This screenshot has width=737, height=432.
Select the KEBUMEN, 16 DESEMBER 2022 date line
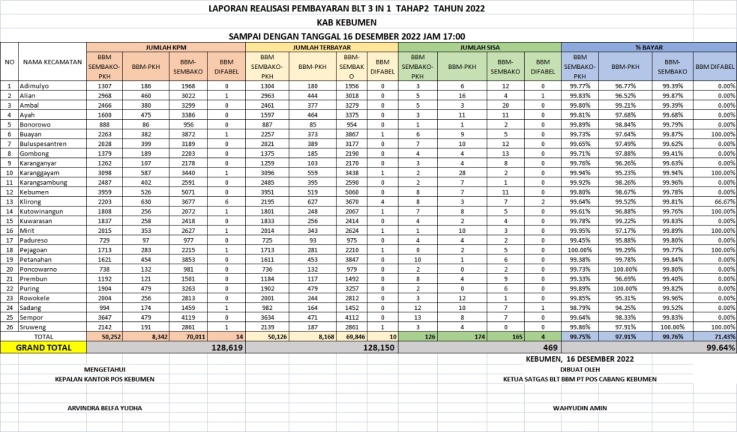(x=580, y=359)
